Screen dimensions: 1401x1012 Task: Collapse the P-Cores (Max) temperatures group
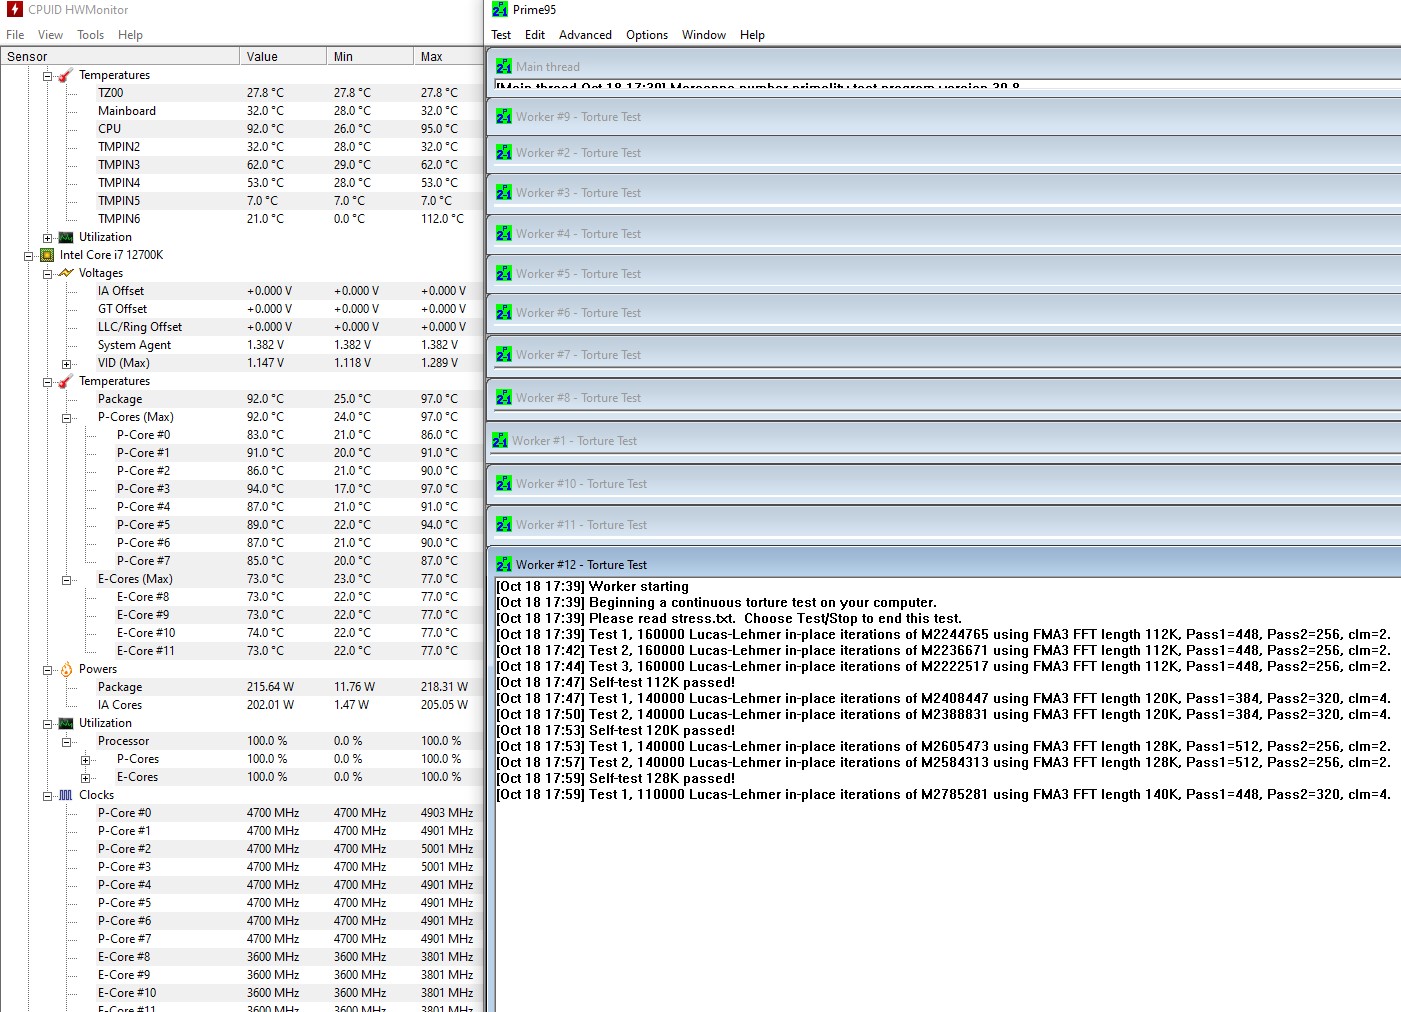pos(67,418)
